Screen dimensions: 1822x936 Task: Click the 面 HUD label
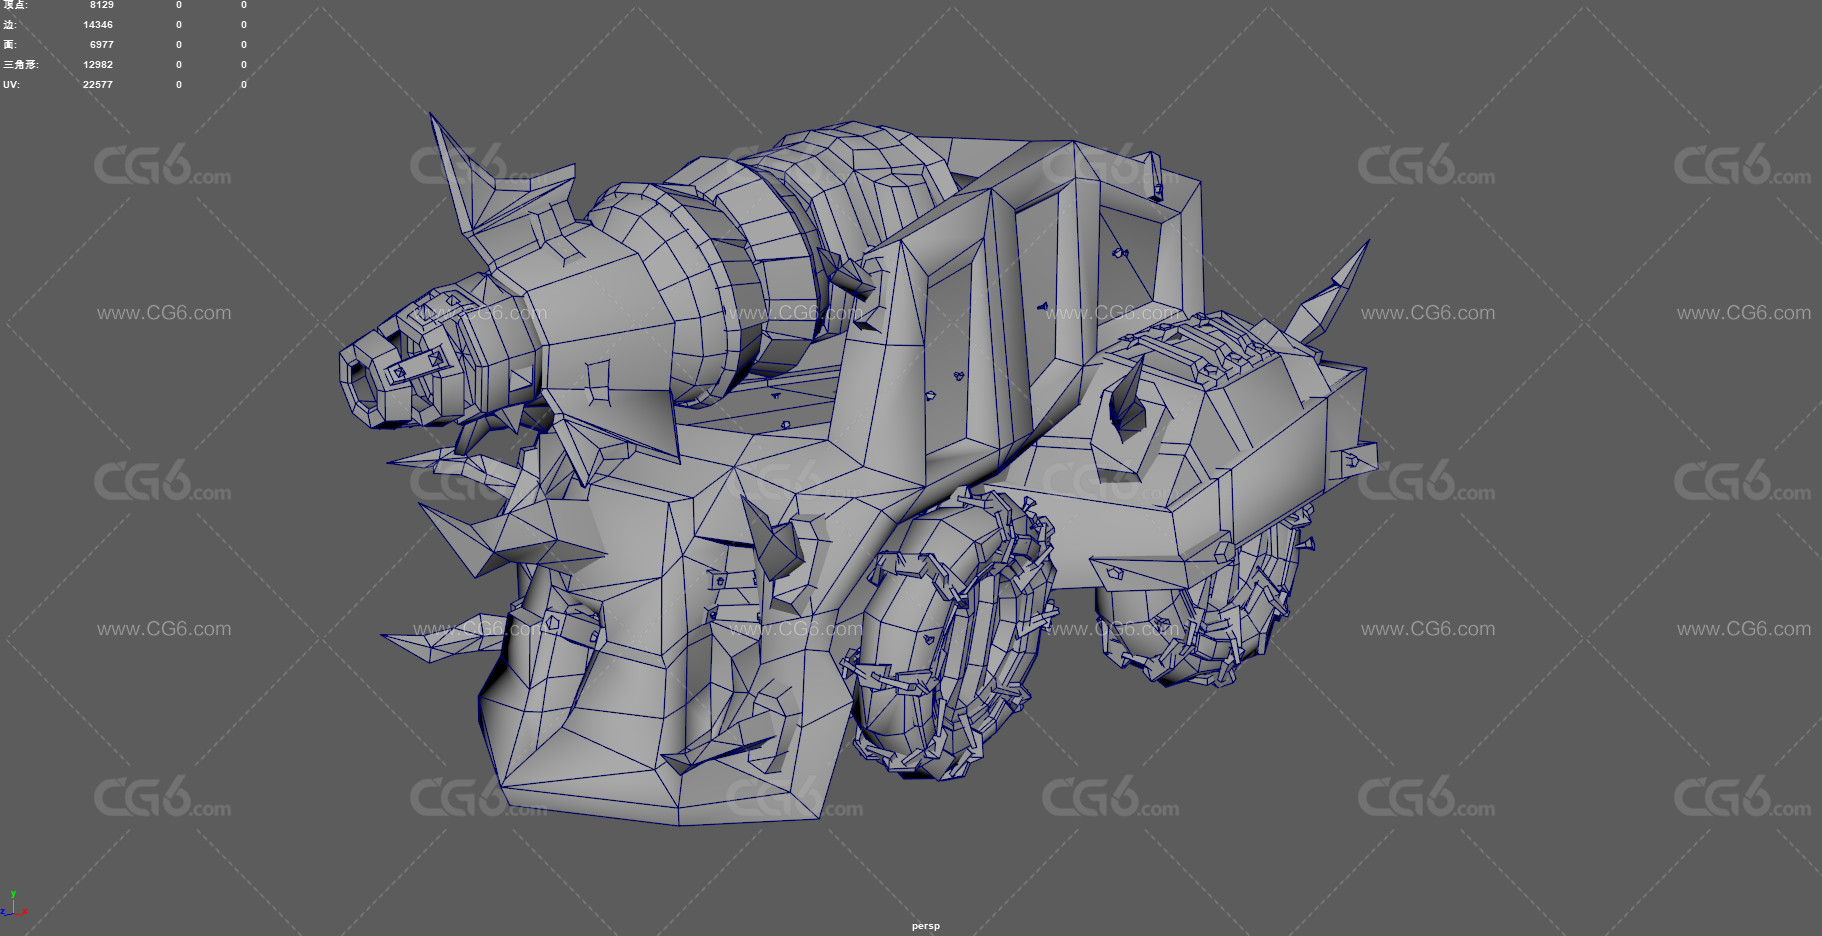tap(10, 45)
